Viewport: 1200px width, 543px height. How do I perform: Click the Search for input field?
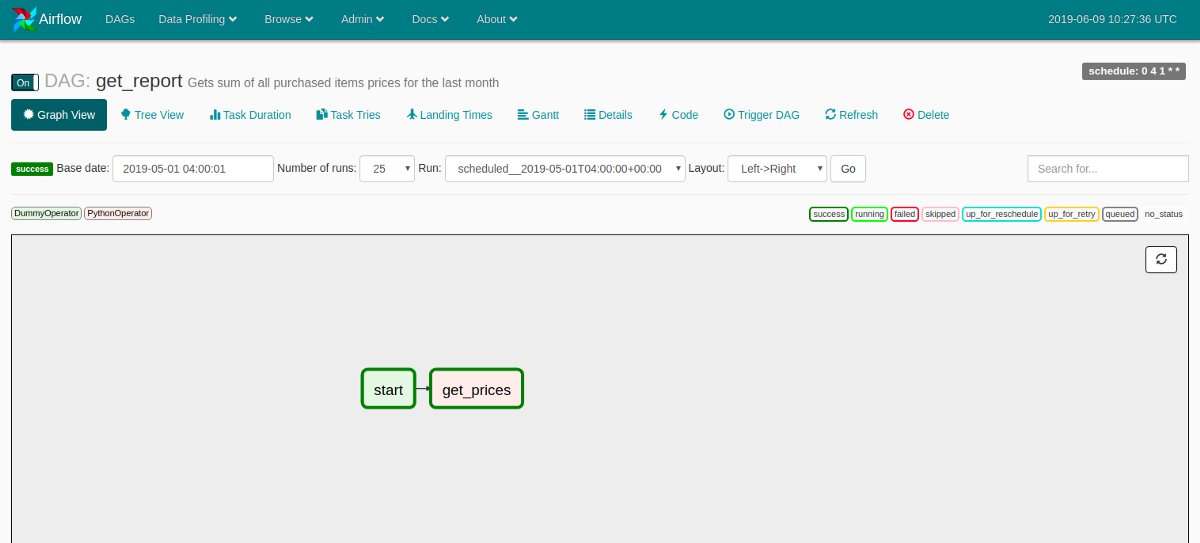point(1107,169)
